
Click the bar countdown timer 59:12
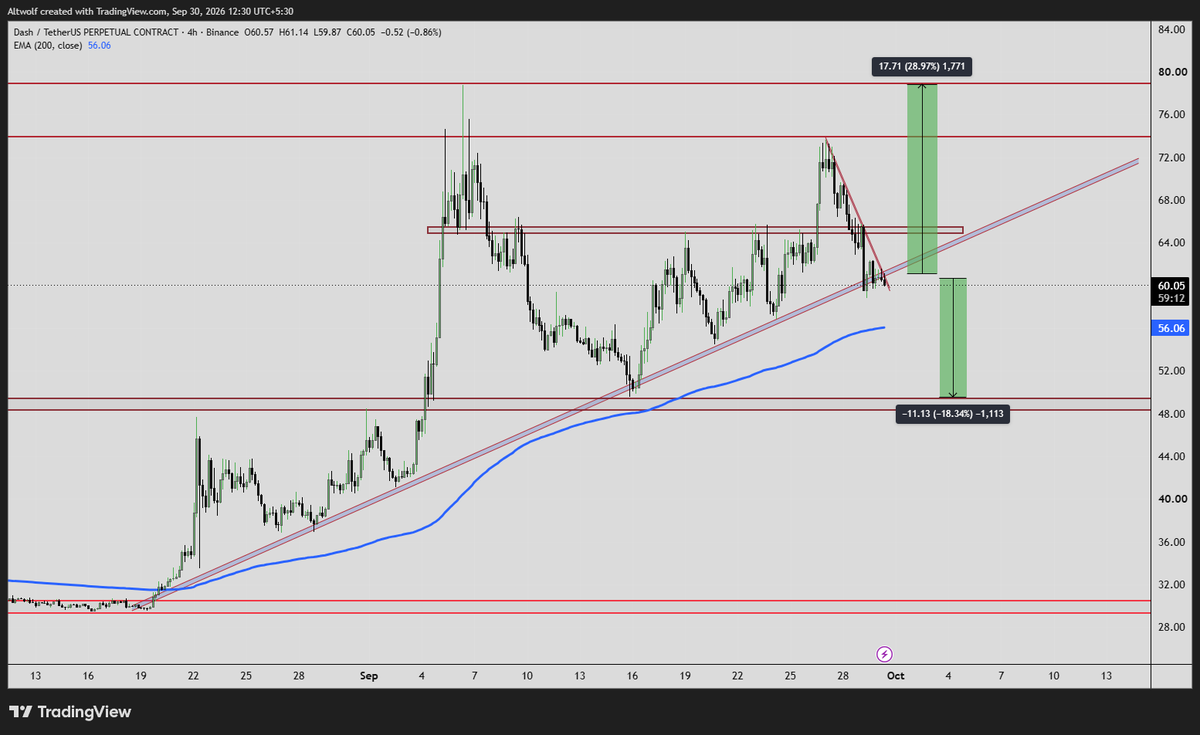(x=1171, y=297)
